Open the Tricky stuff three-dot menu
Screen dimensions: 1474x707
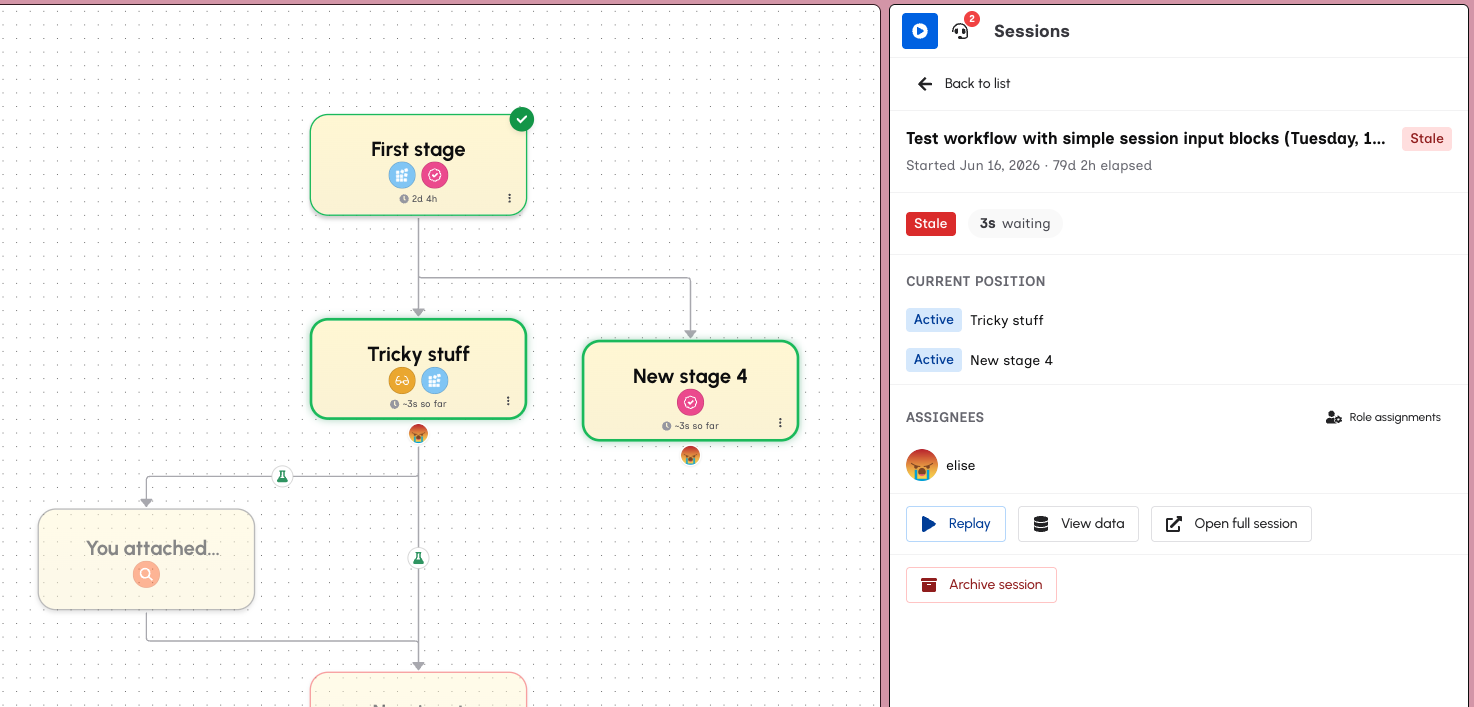tap(508, 401)
